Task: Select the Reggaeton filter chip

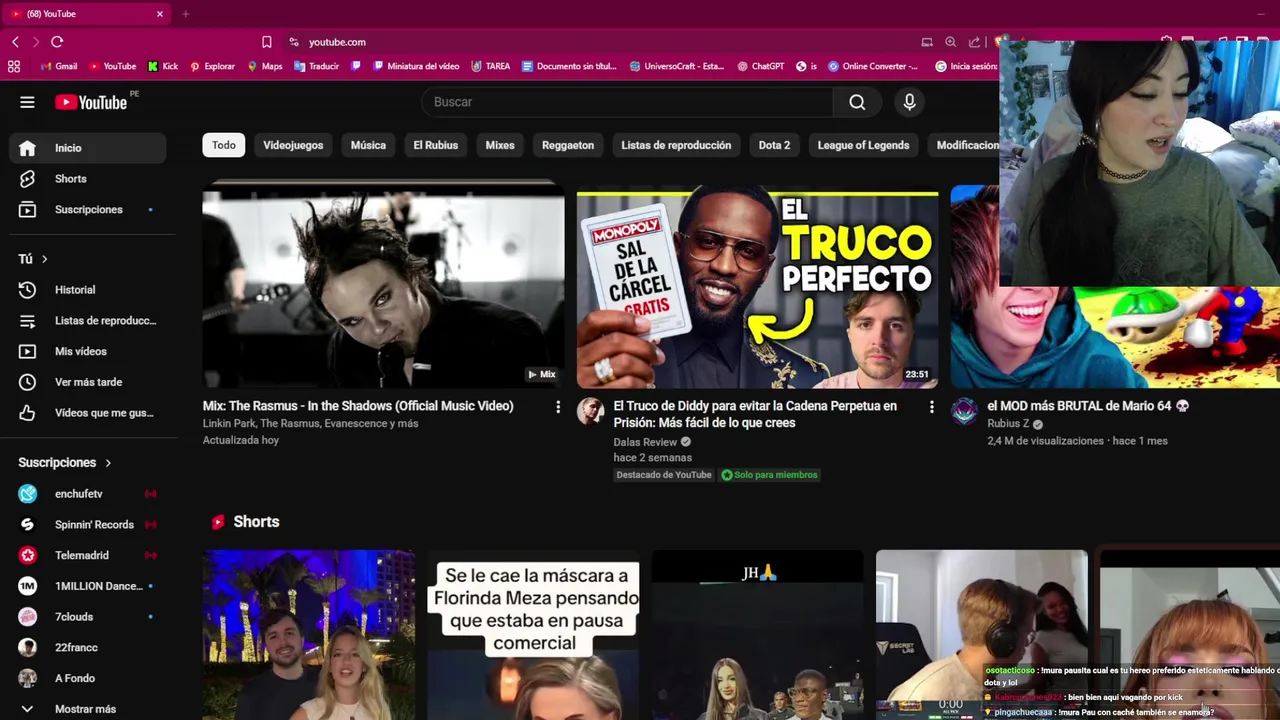Action: pos(568,145)
